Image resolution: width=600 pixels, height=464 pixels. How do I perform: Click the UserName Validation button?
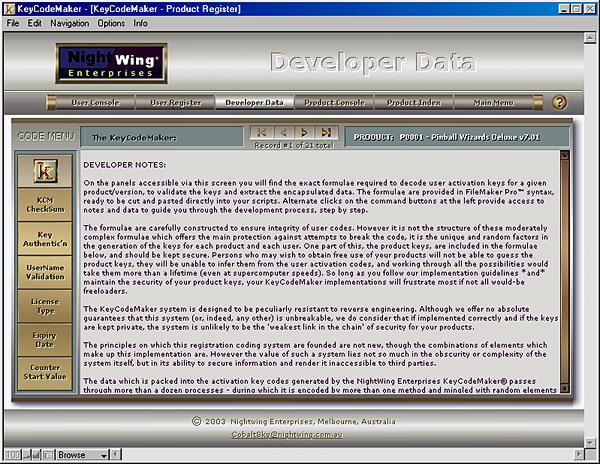pyautogui.click(x=45, y=272)
